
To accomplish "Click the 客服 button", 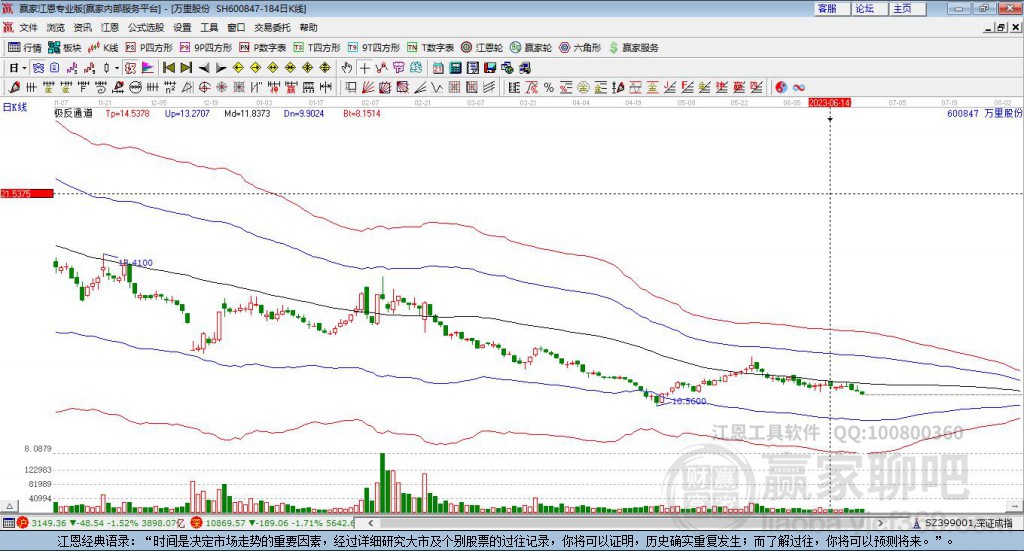I will (831, 8).
